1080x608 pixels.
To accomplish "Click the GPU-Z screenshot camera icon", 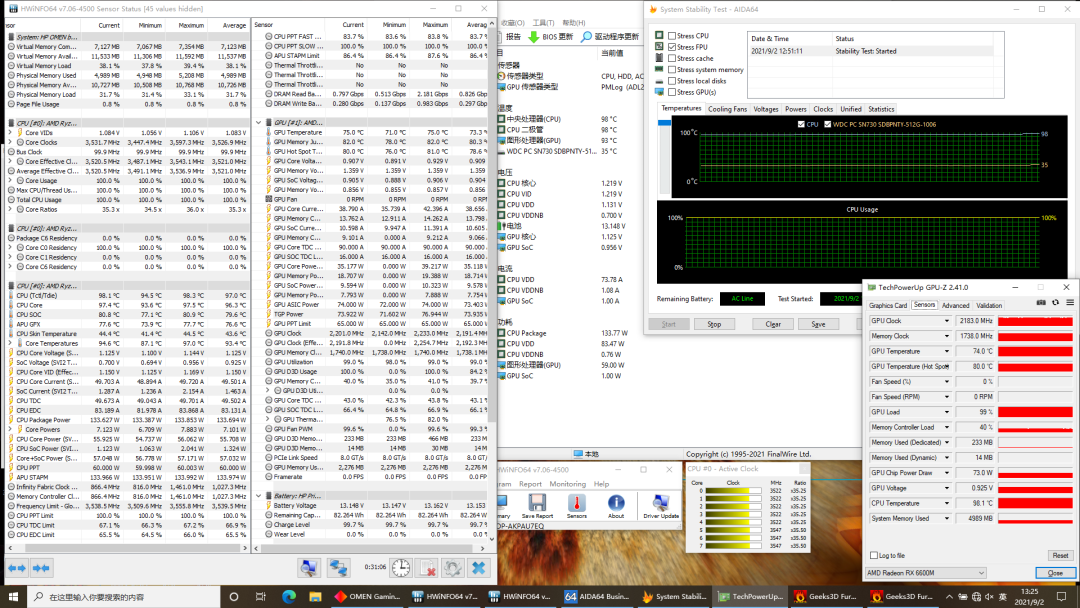I will [x=1041, y=302].
